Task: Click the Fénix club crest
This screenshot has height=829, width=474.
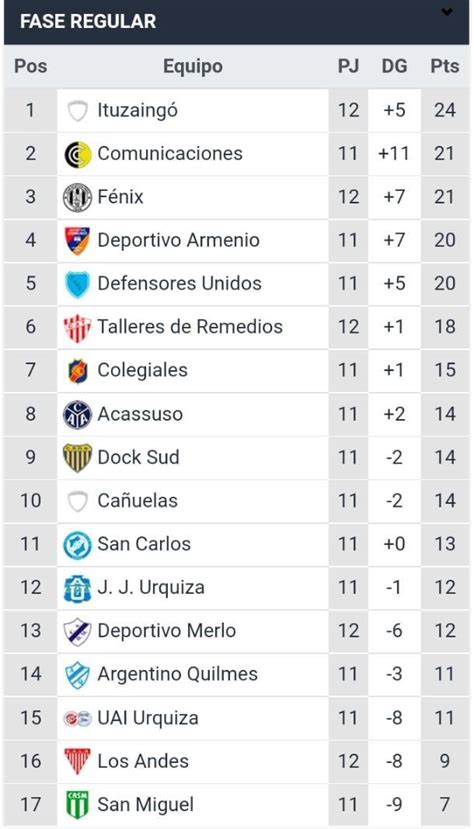Action: click(x=78, y=197)
